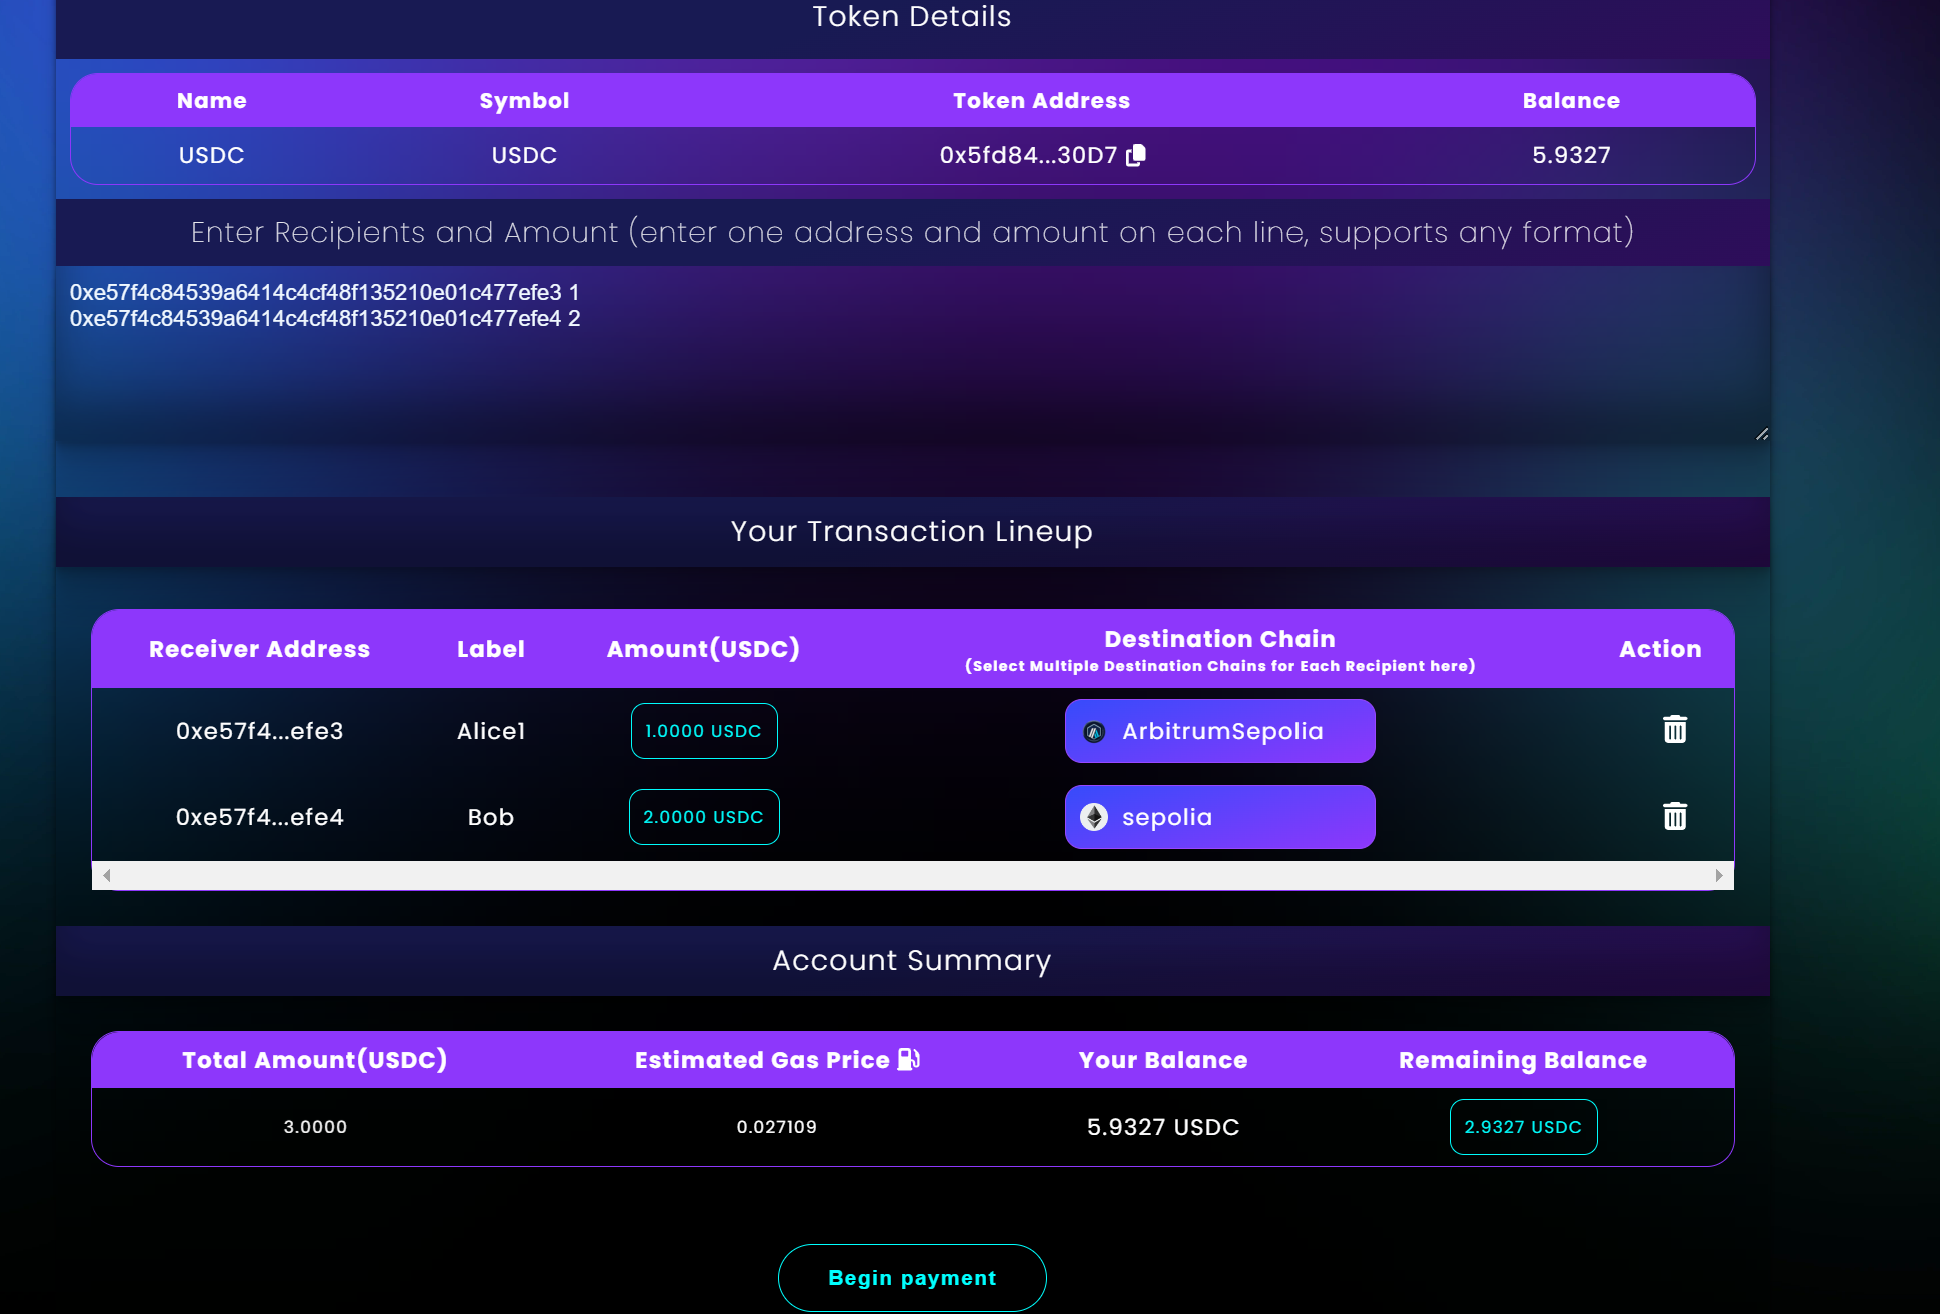Click the 2.9327 USDC remaining balance badge

tap(1523, 1127)
